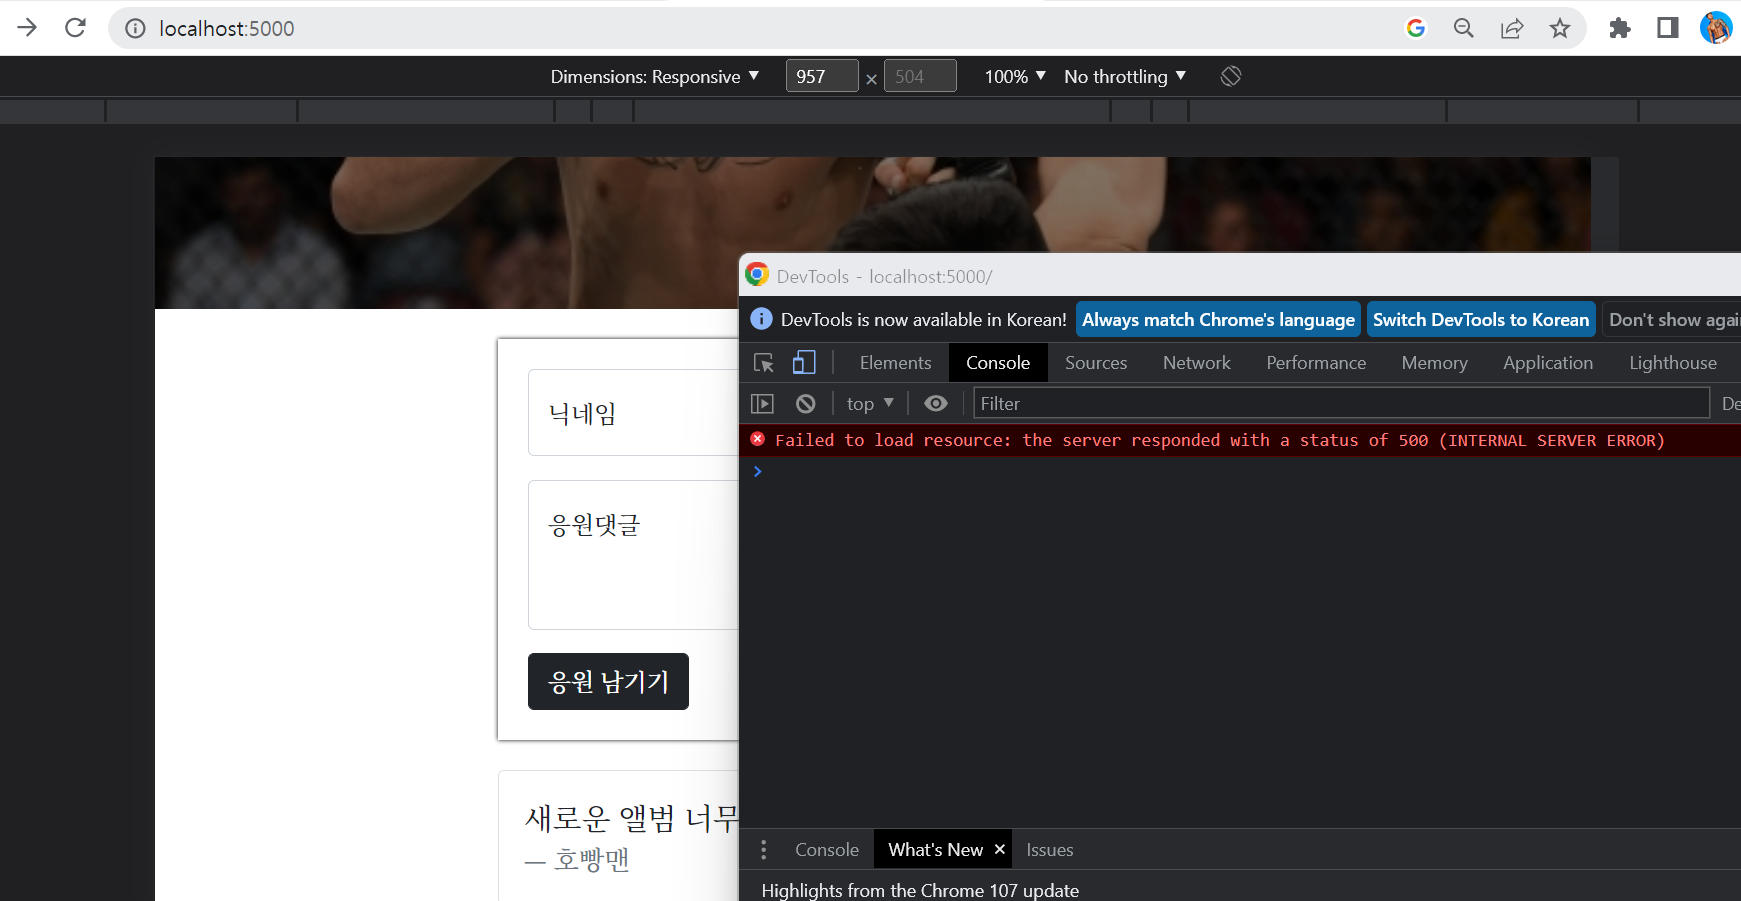
Task: Open the Sources panel
Action: tap(1096, 363)
